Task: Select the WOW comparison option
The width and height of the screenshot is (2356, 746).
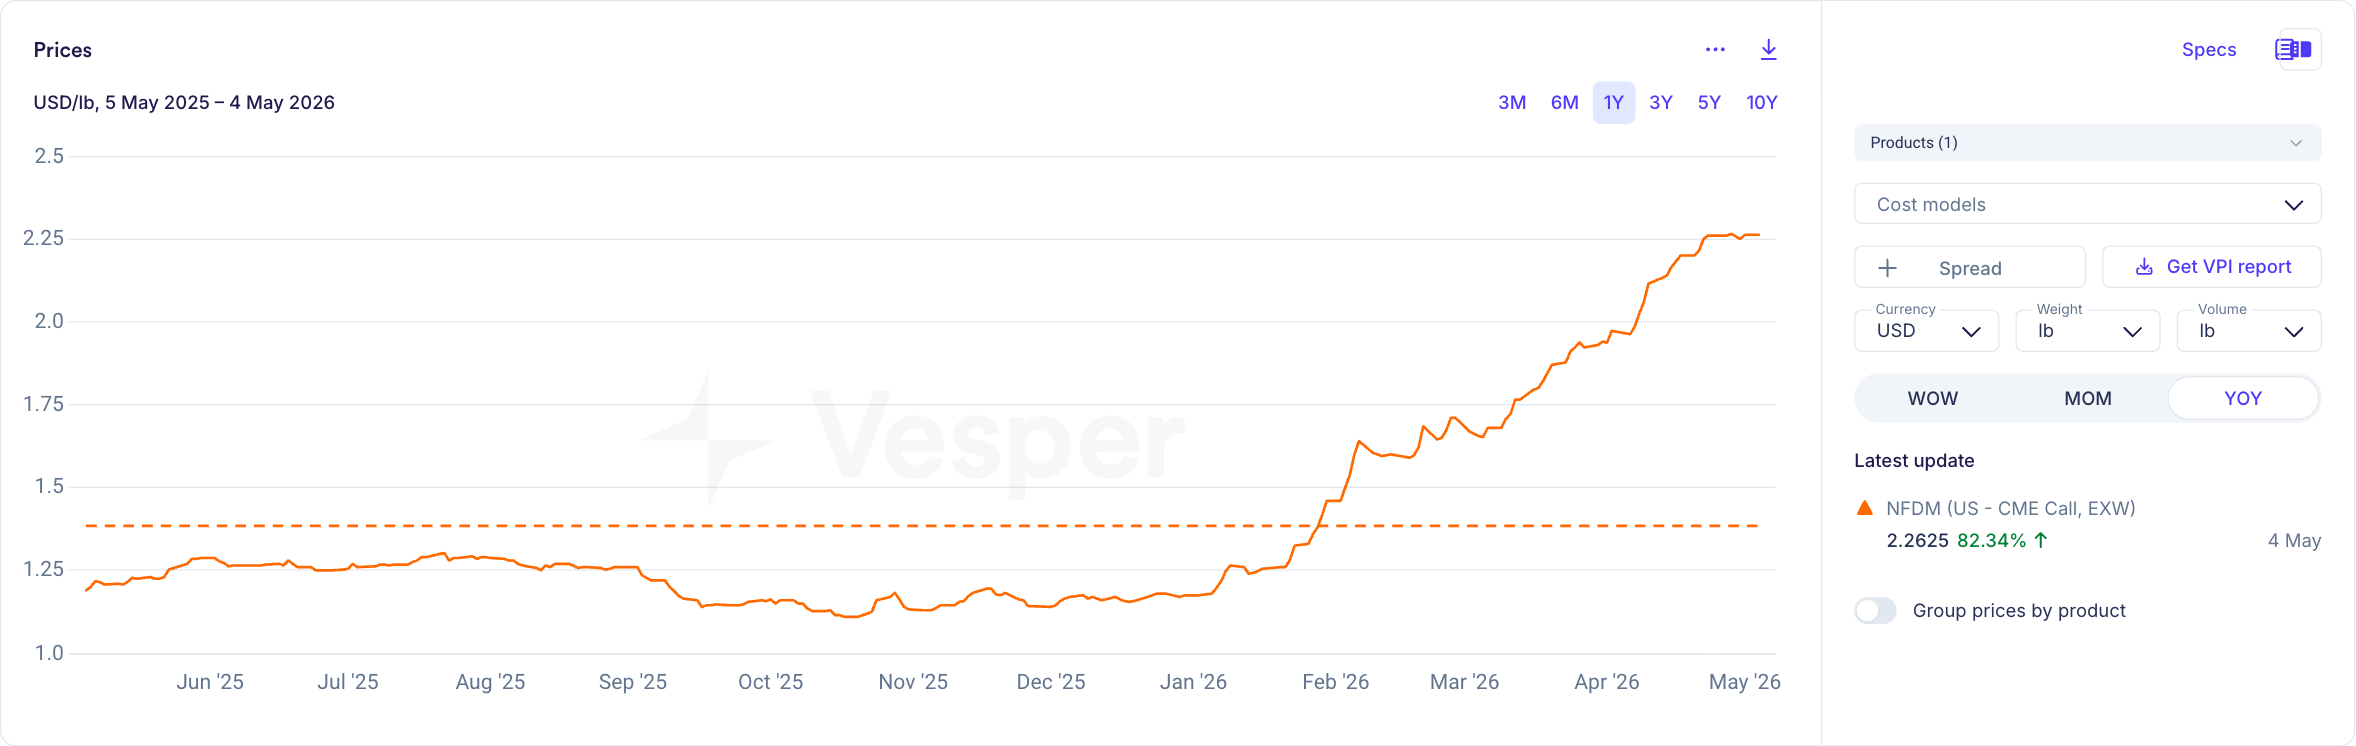Action: (1932, 398)
